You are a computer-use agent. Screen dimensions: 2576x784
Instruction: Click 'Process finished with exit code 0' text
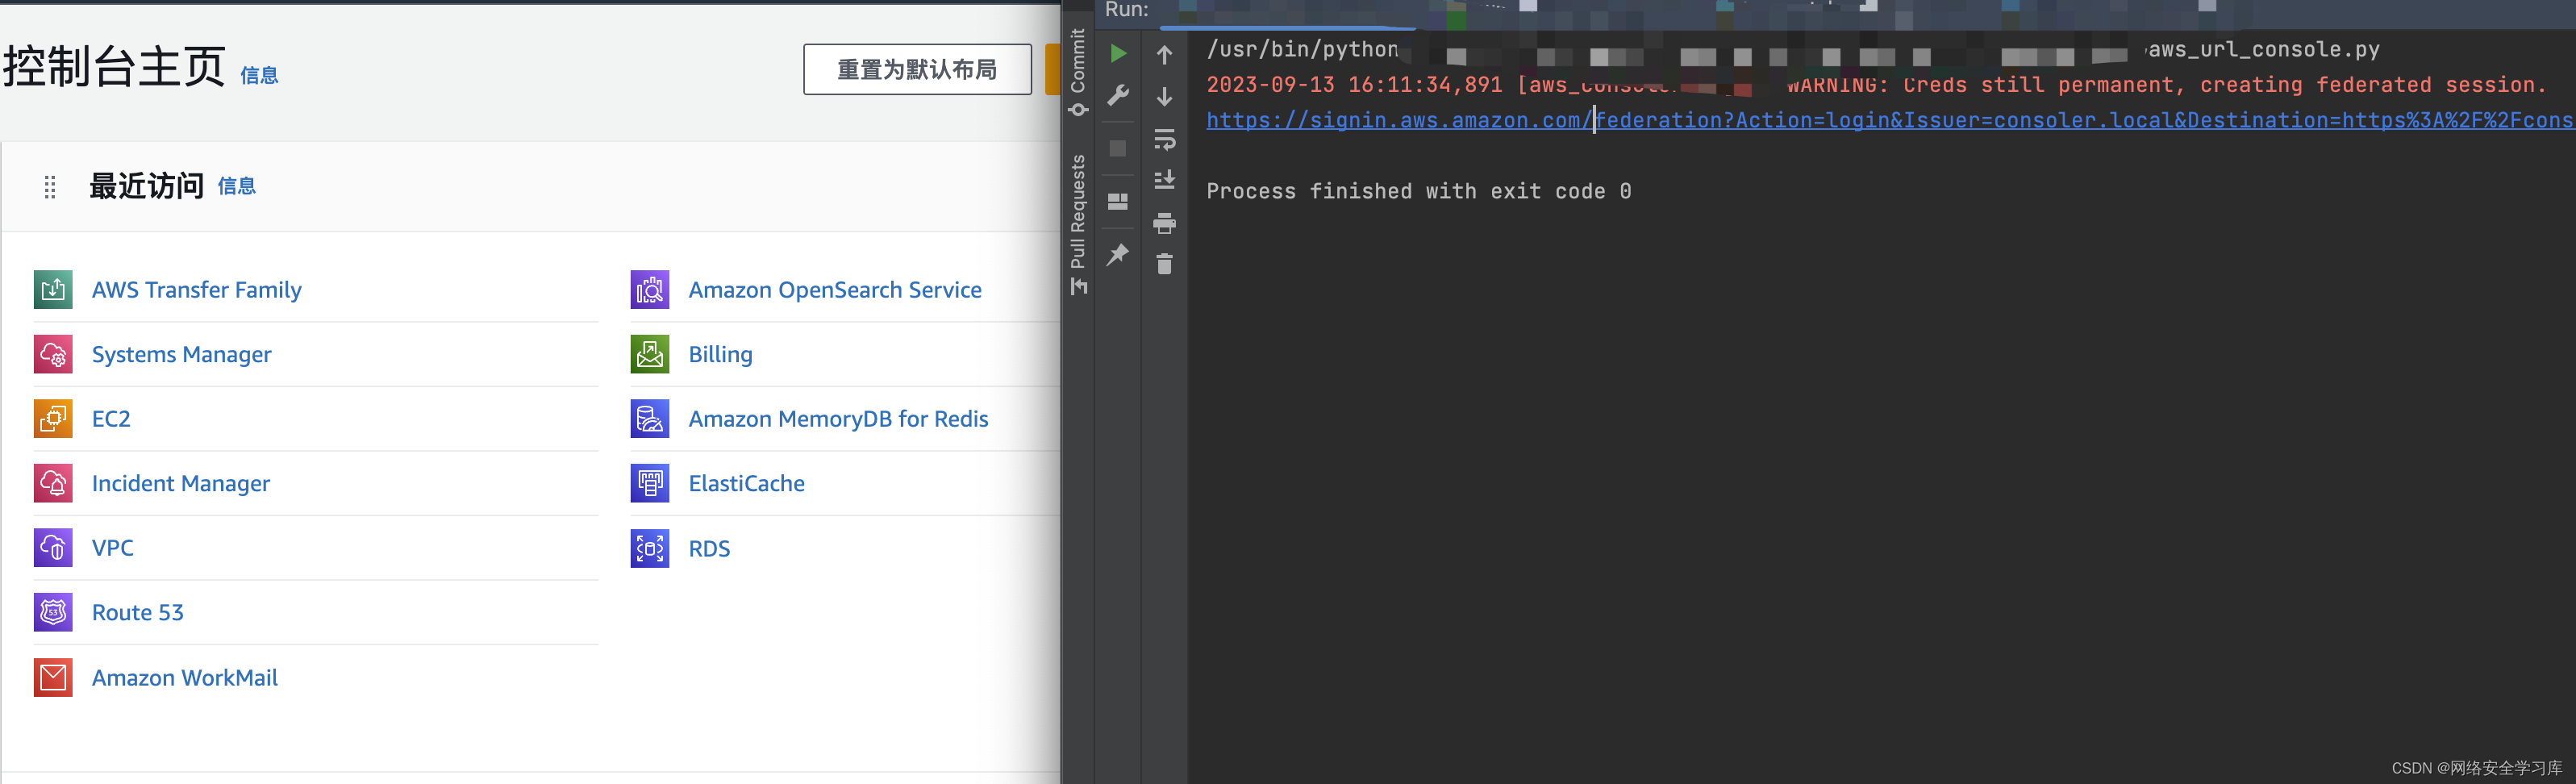[x=1418, y=191]
